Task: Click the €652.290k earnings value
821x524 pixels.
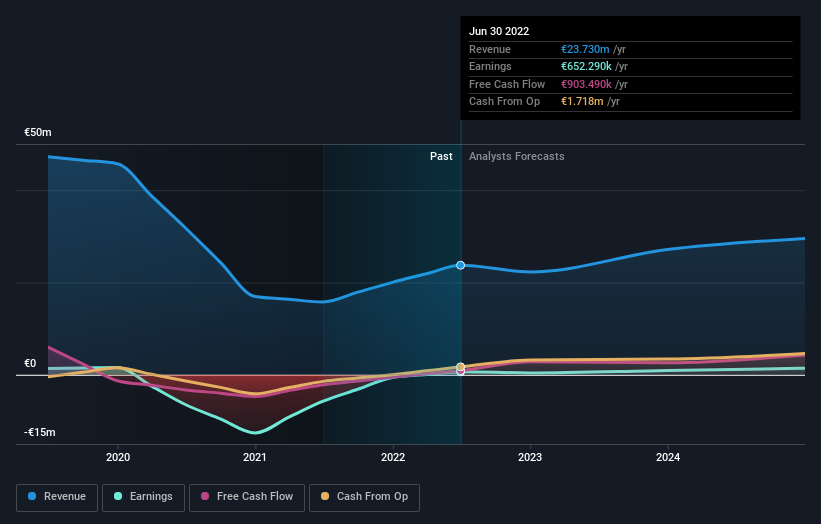Action: 586,66
